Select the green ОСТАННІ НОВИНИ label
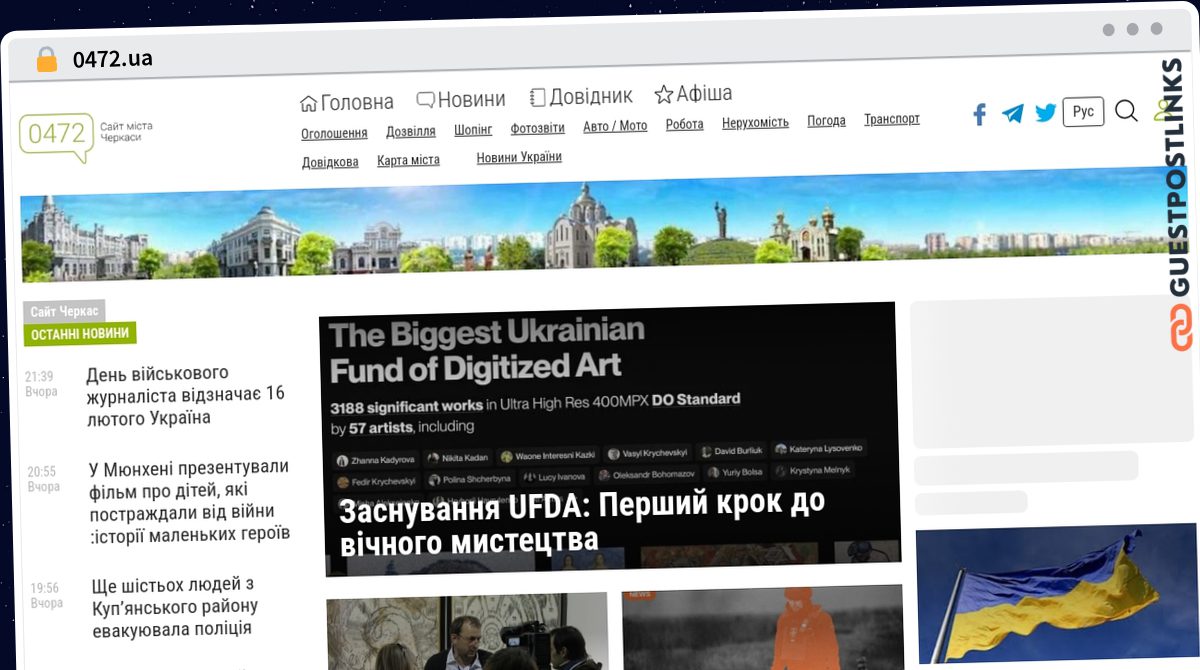This screenshot has height=670, width=1200. [x=80, y=334]
